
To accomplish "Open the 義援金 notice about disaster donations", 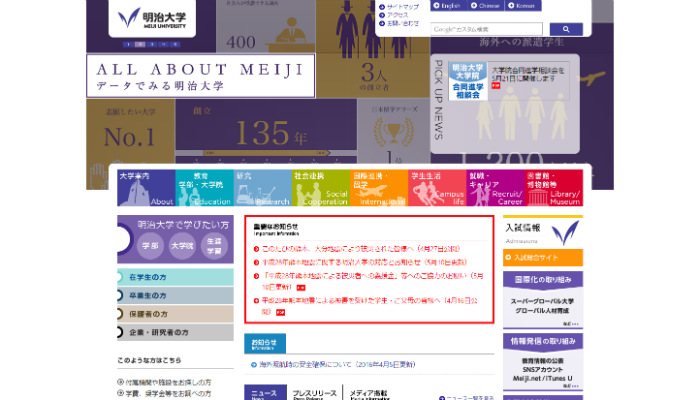I will 372,281.
